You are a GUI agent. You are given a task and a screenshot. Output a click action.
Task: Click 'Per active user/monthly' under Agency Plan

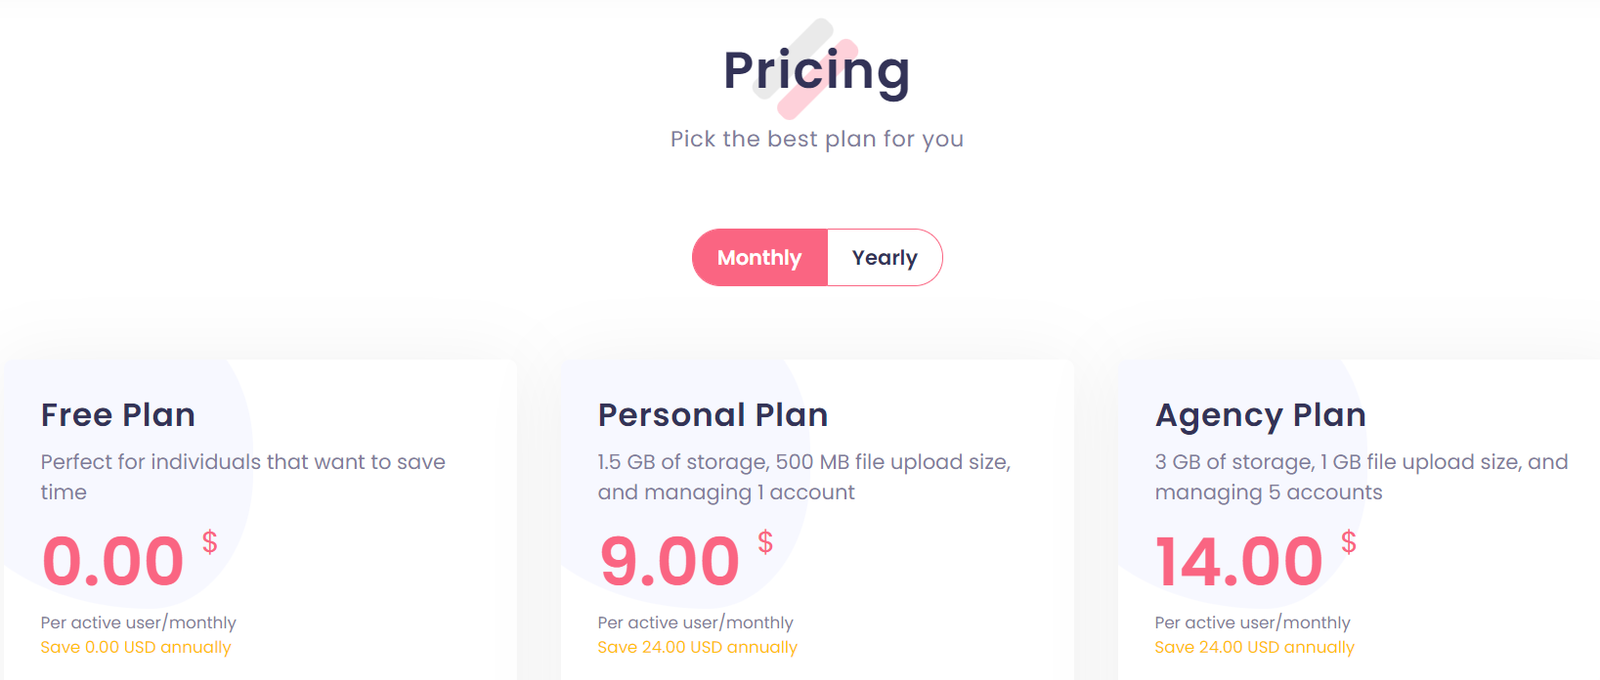click(x=1251, y=621)
